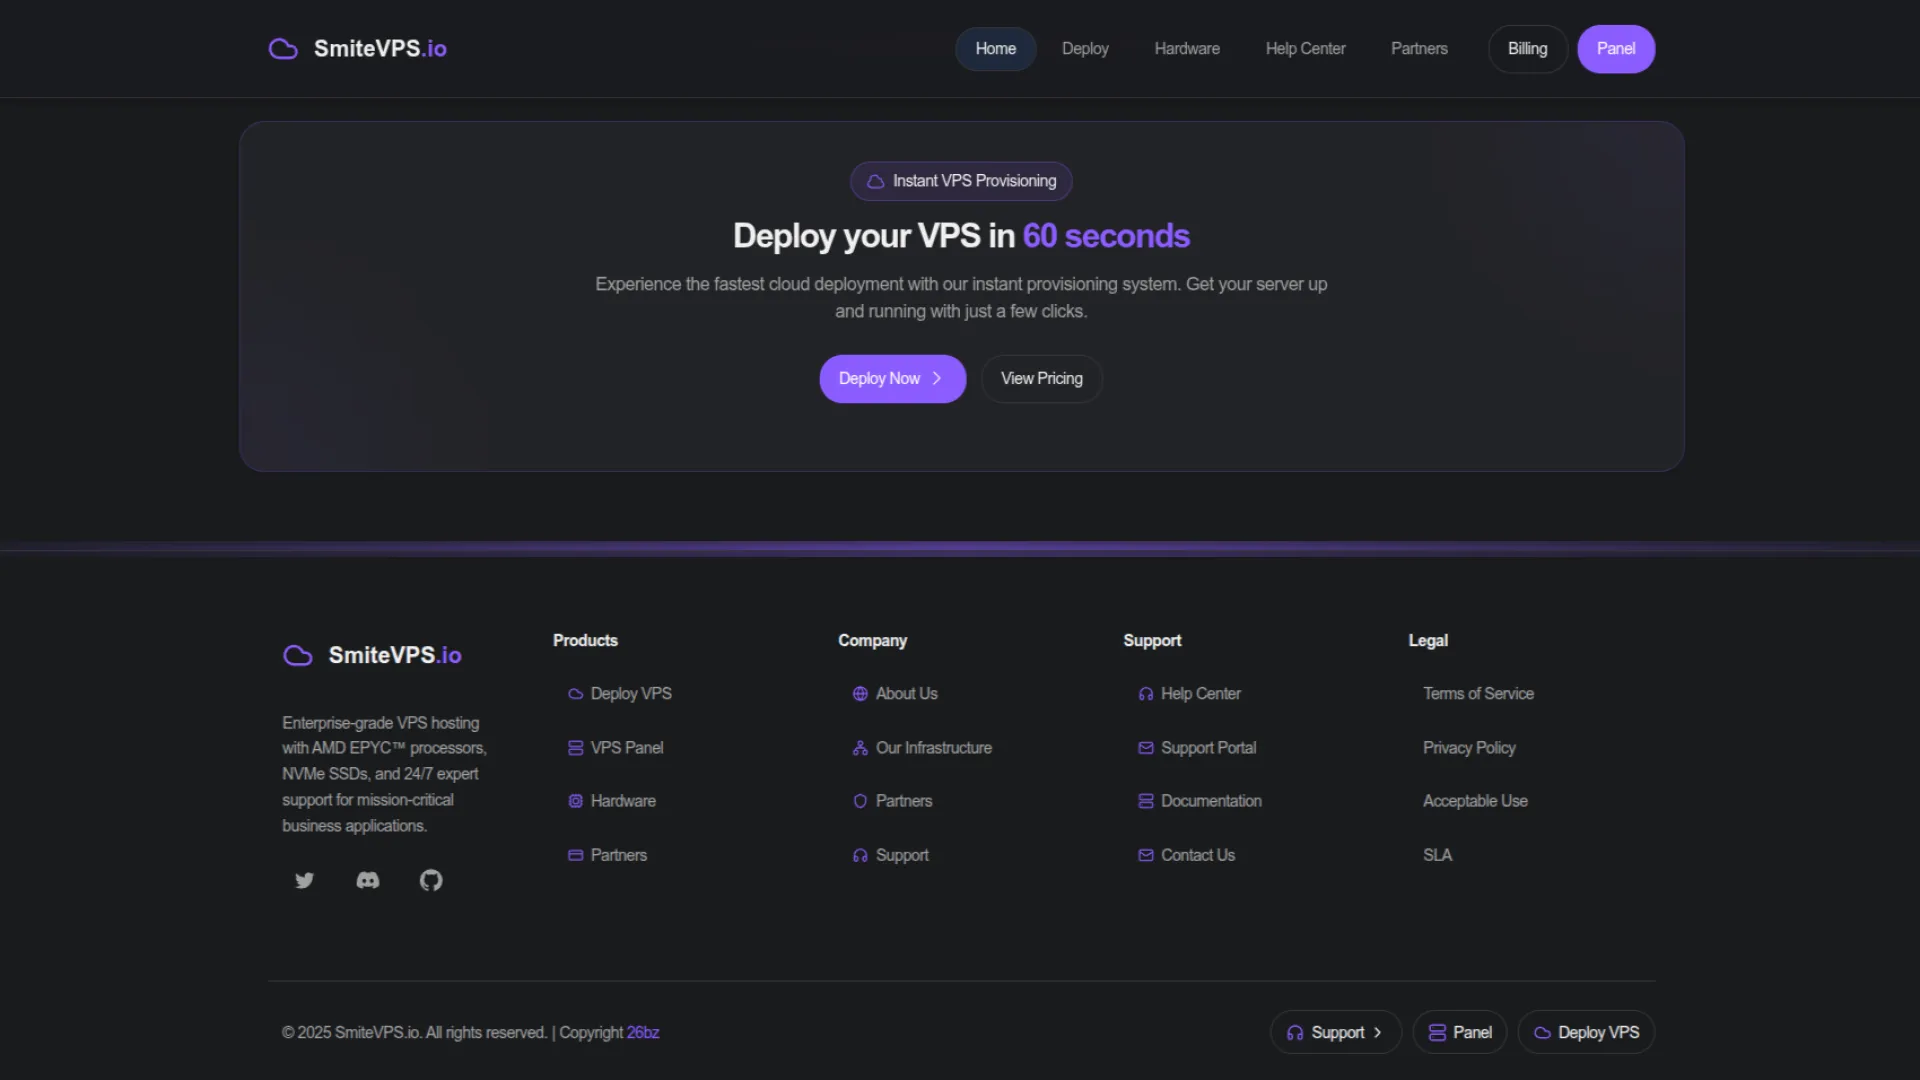Open the Twitter social icon

pyautogui.click(x=304, y=880)
